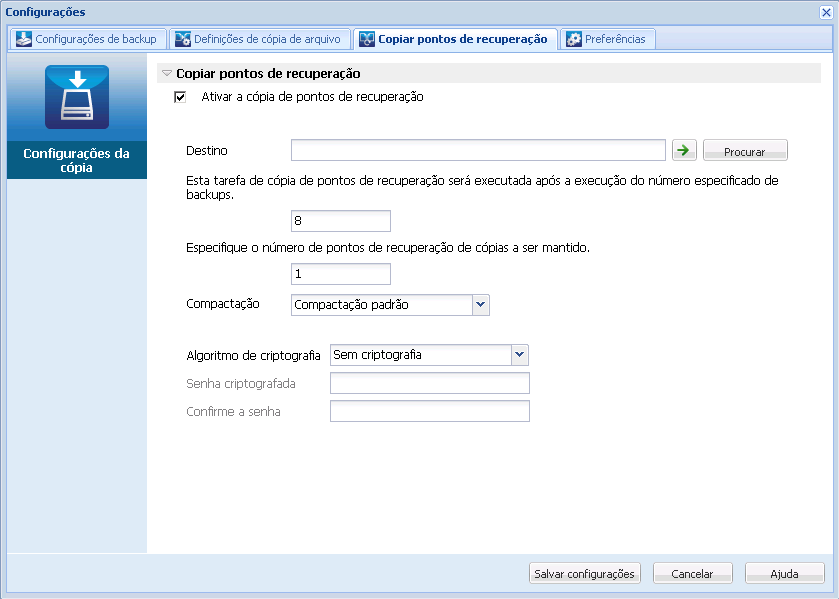Click the icon on the Configurações de backup tab
Screen dimensions: 839x599
coord(21,39)
